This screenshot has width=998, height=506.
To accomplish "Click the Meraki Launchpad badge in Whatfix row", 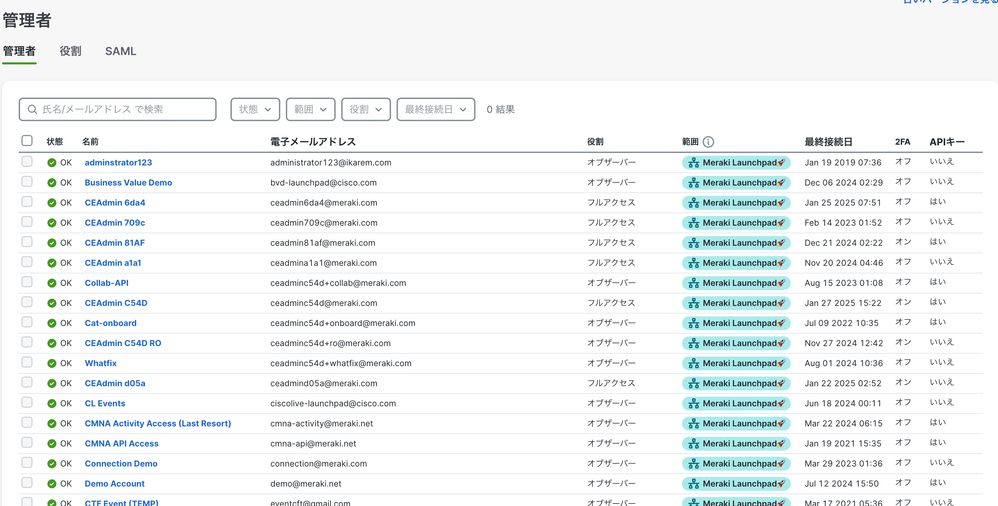I will coord(736,363).
